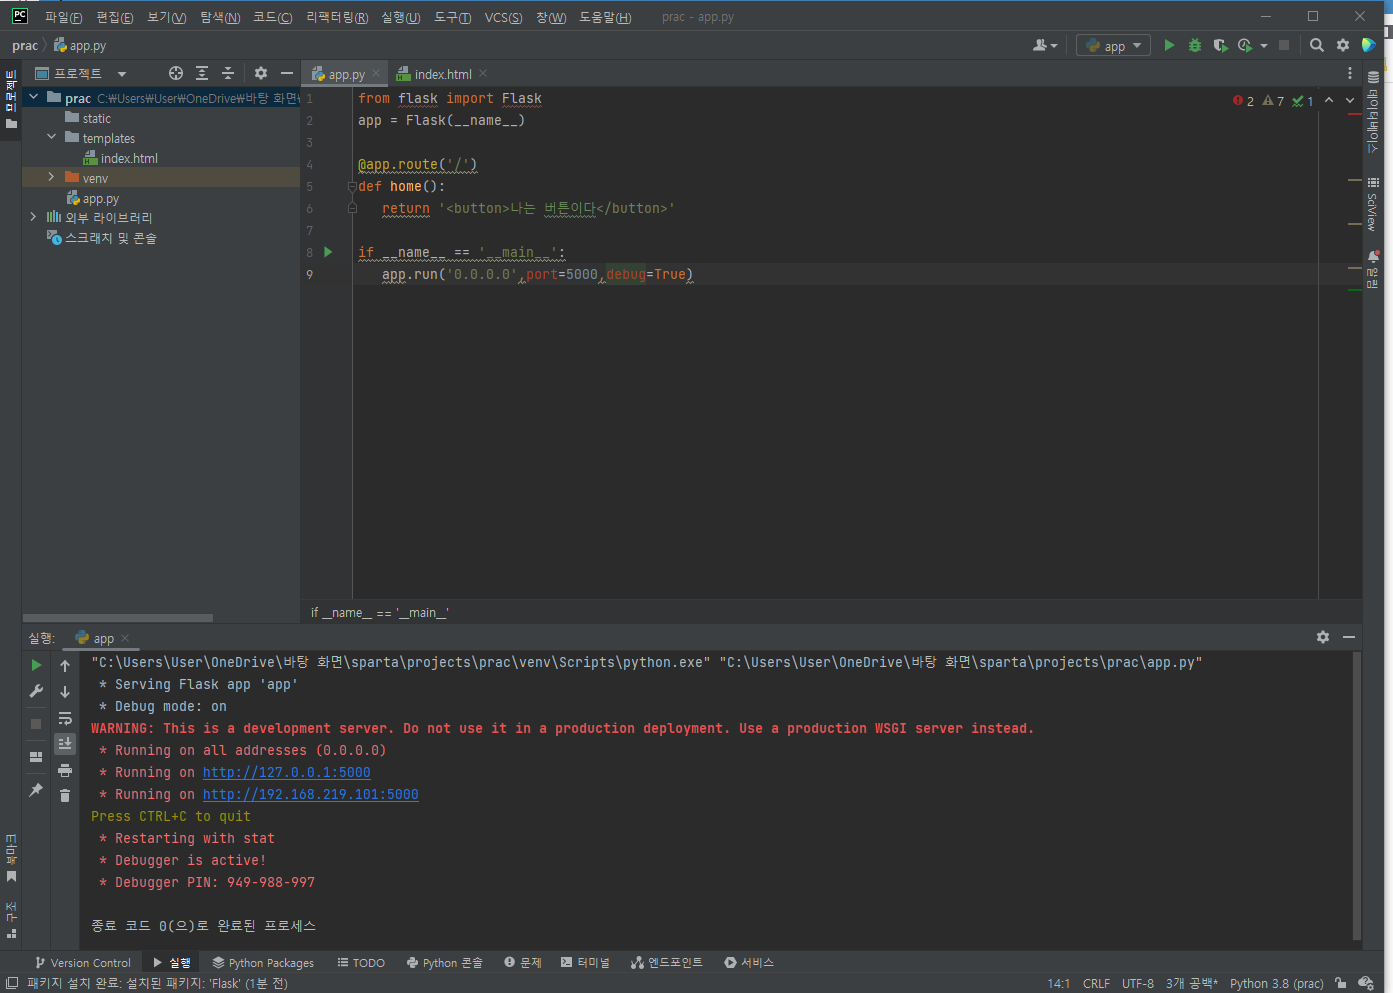Click run gutter arrow on line 8
The height and width of the screenshot is (993, 1393).
[x=328, y=252]
